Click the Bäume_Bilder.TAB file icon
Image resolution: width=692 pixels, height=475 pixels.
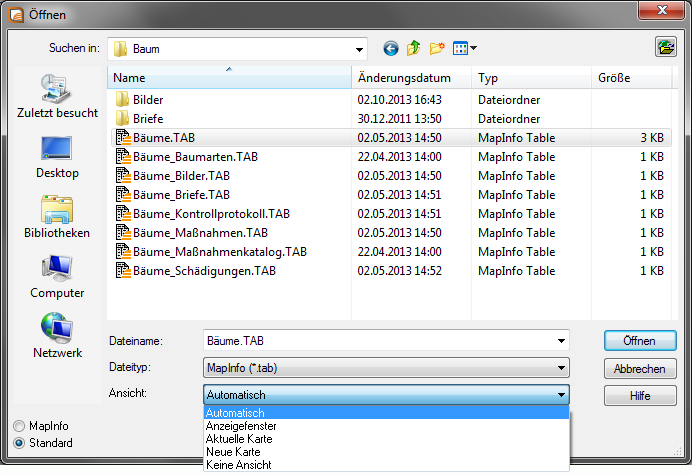pos(123,175)
